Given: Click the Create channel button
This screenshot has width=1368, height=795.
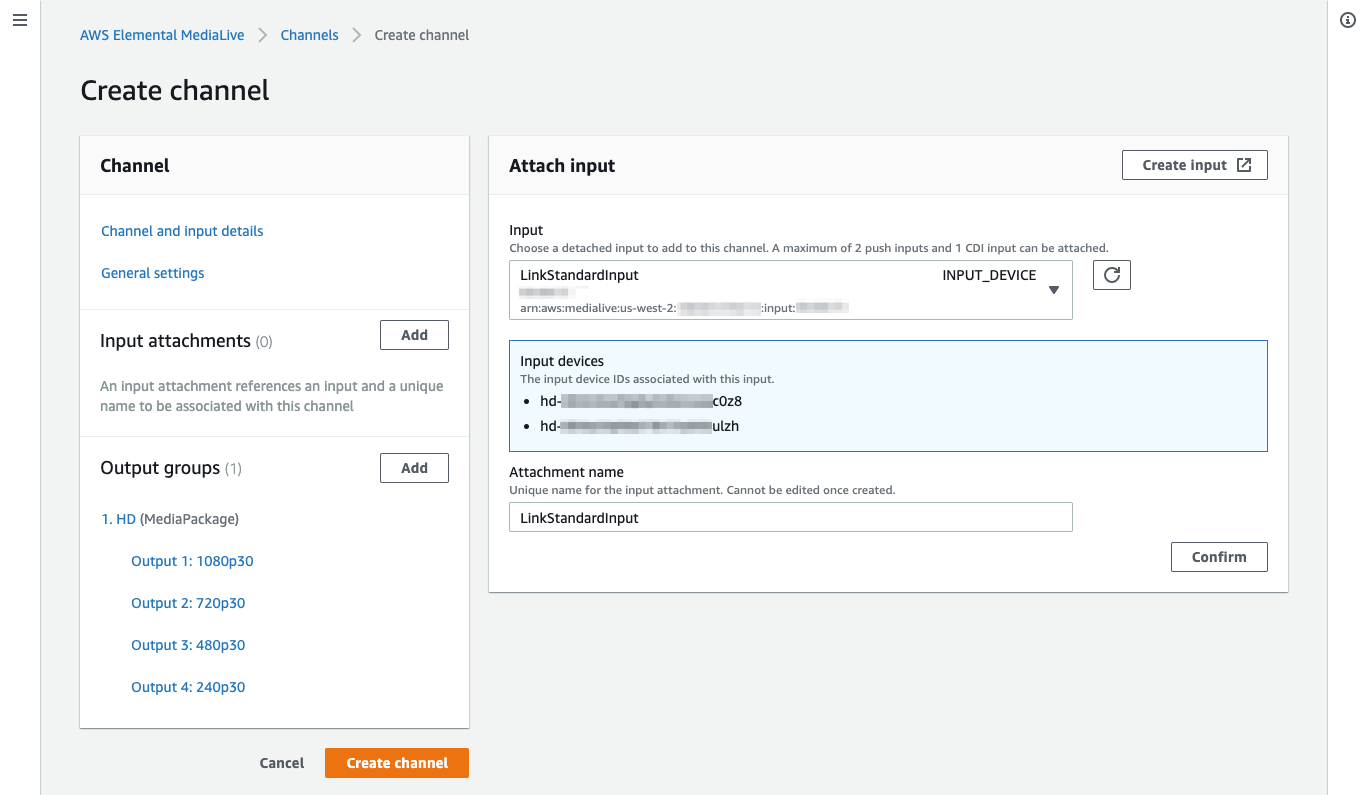Looking at the screenshot, I should coord(396,762).
